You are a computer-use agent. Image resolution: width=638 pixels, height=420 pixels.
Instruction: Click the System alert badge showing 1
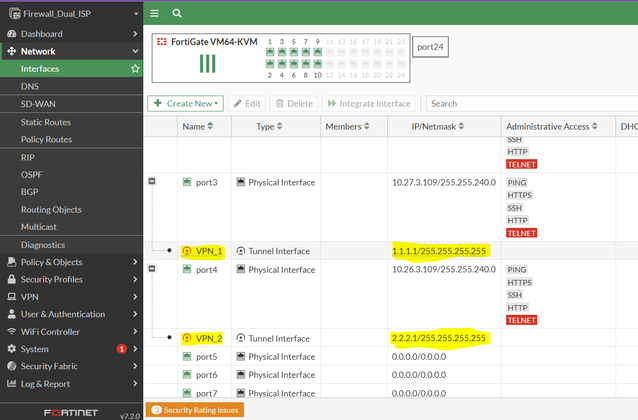(121, 349)
